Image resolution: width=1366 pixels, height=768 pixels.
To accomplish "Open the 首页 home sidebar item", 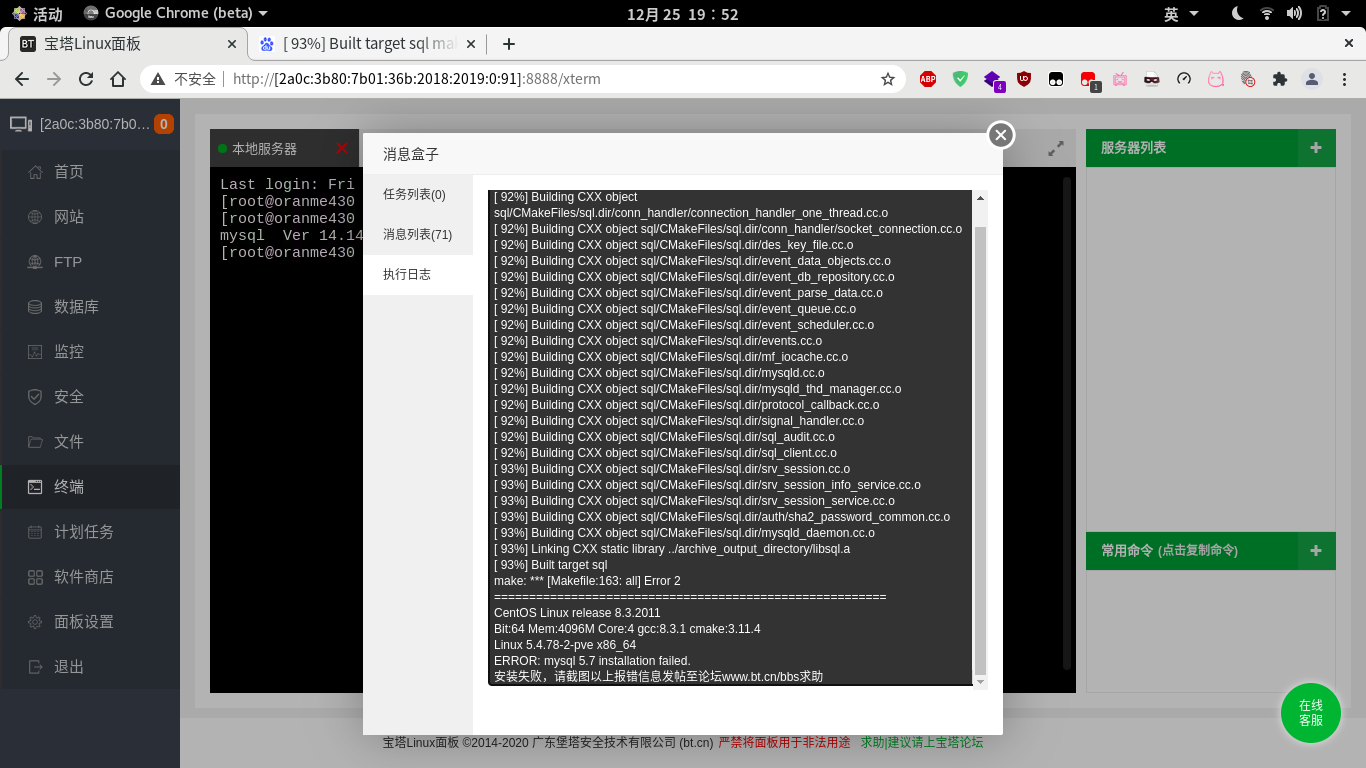I will pos(90,172).
